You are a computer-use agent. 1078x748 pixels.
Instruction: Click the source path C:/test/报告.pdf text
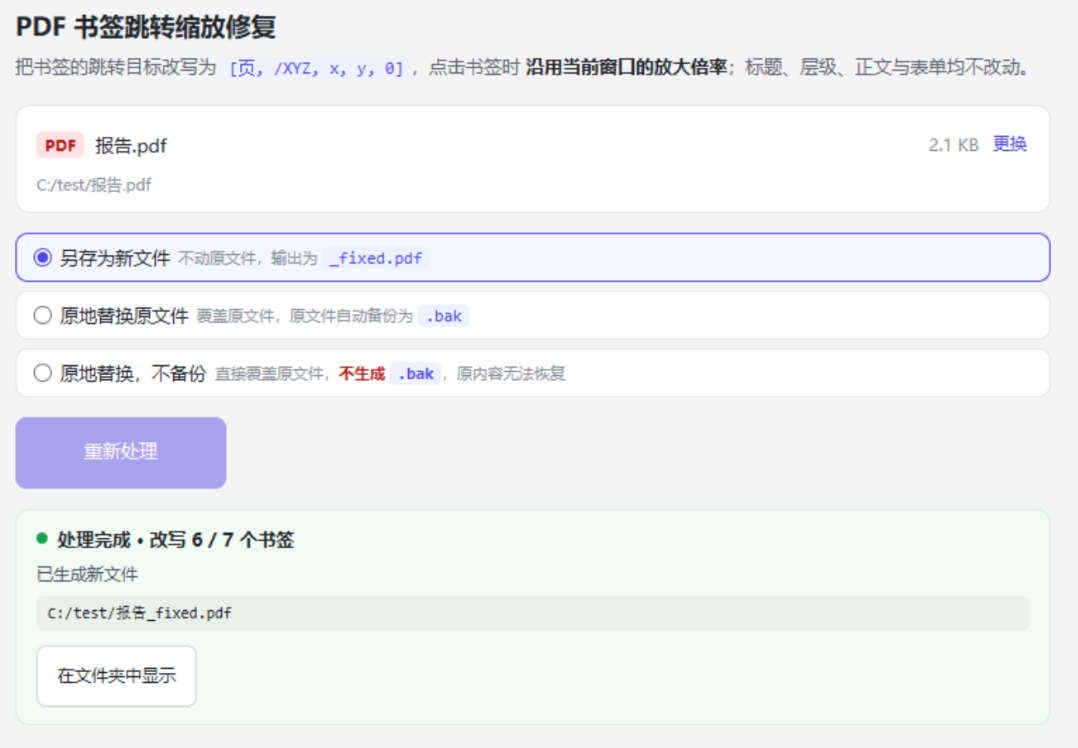point(94,185)
